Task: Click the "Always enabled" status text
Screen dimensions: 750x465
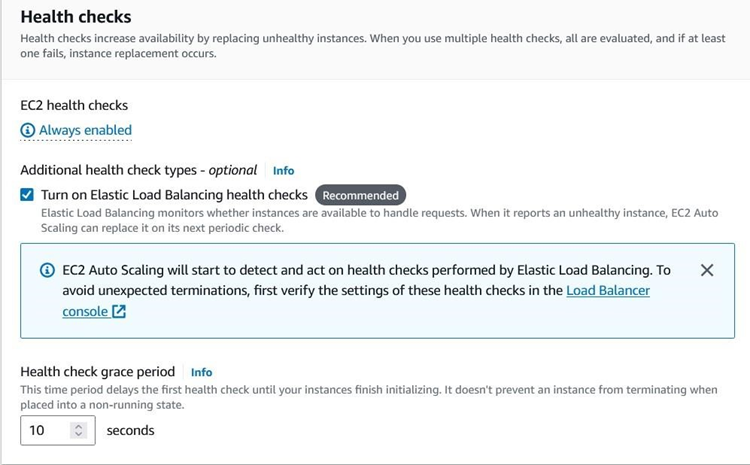Action: (x=85, y=130)
